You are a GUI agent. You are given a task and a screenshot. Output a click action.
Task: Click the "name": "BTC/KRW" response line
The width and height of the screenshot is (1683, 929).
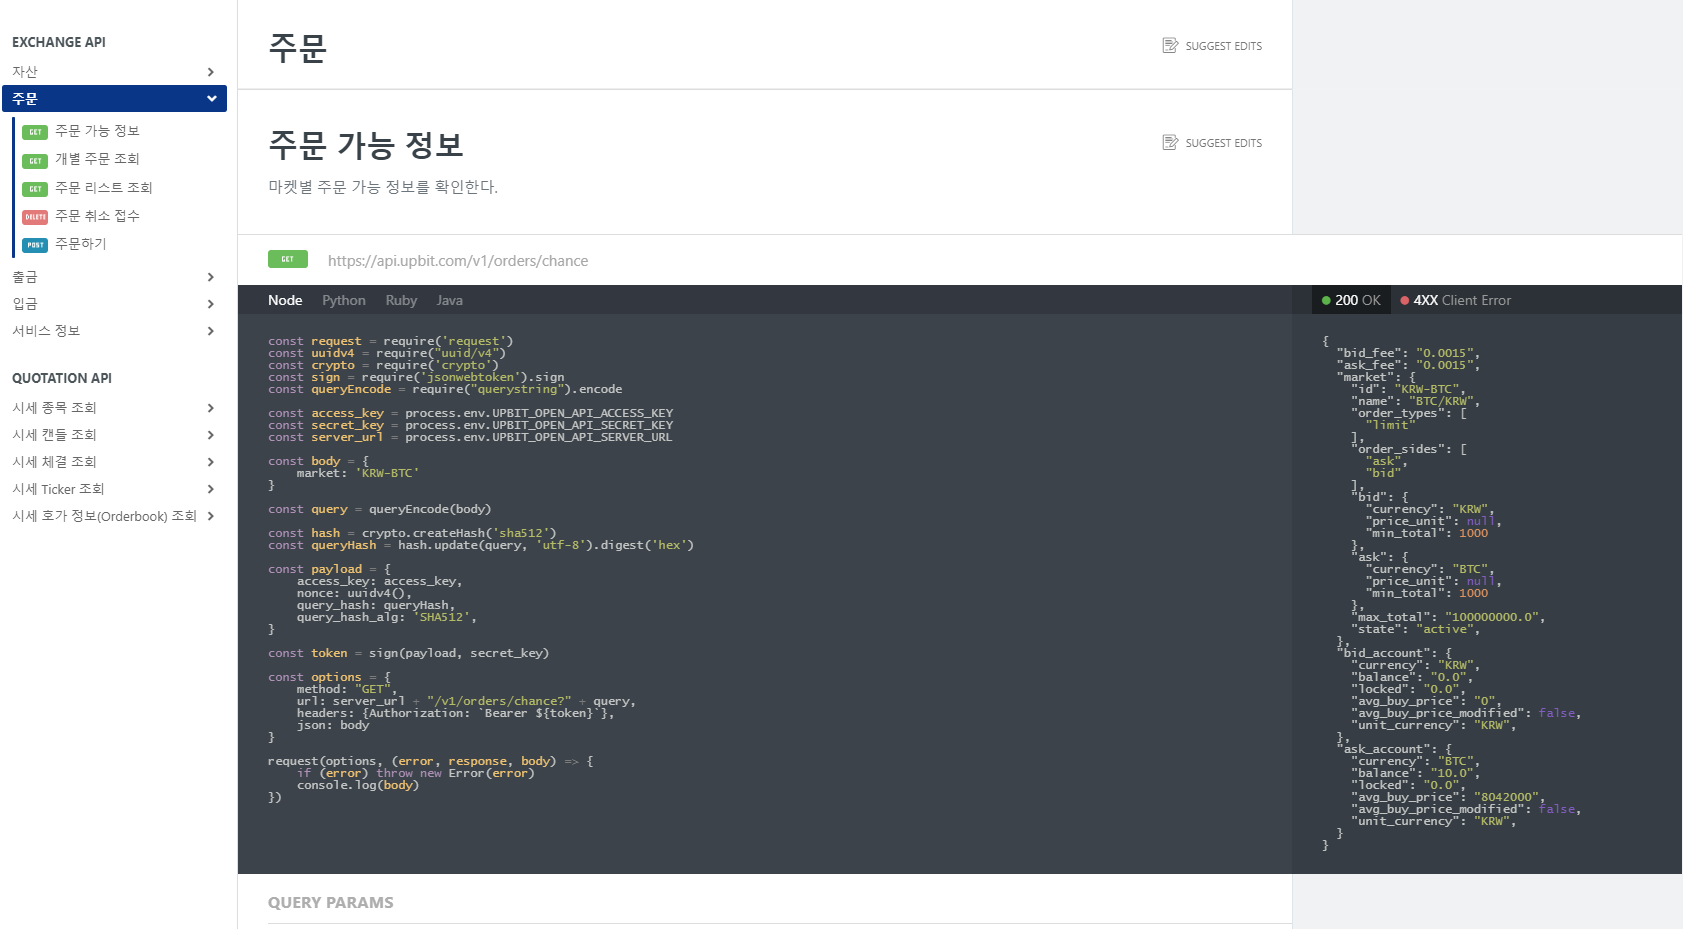(x=1416, y=401)
